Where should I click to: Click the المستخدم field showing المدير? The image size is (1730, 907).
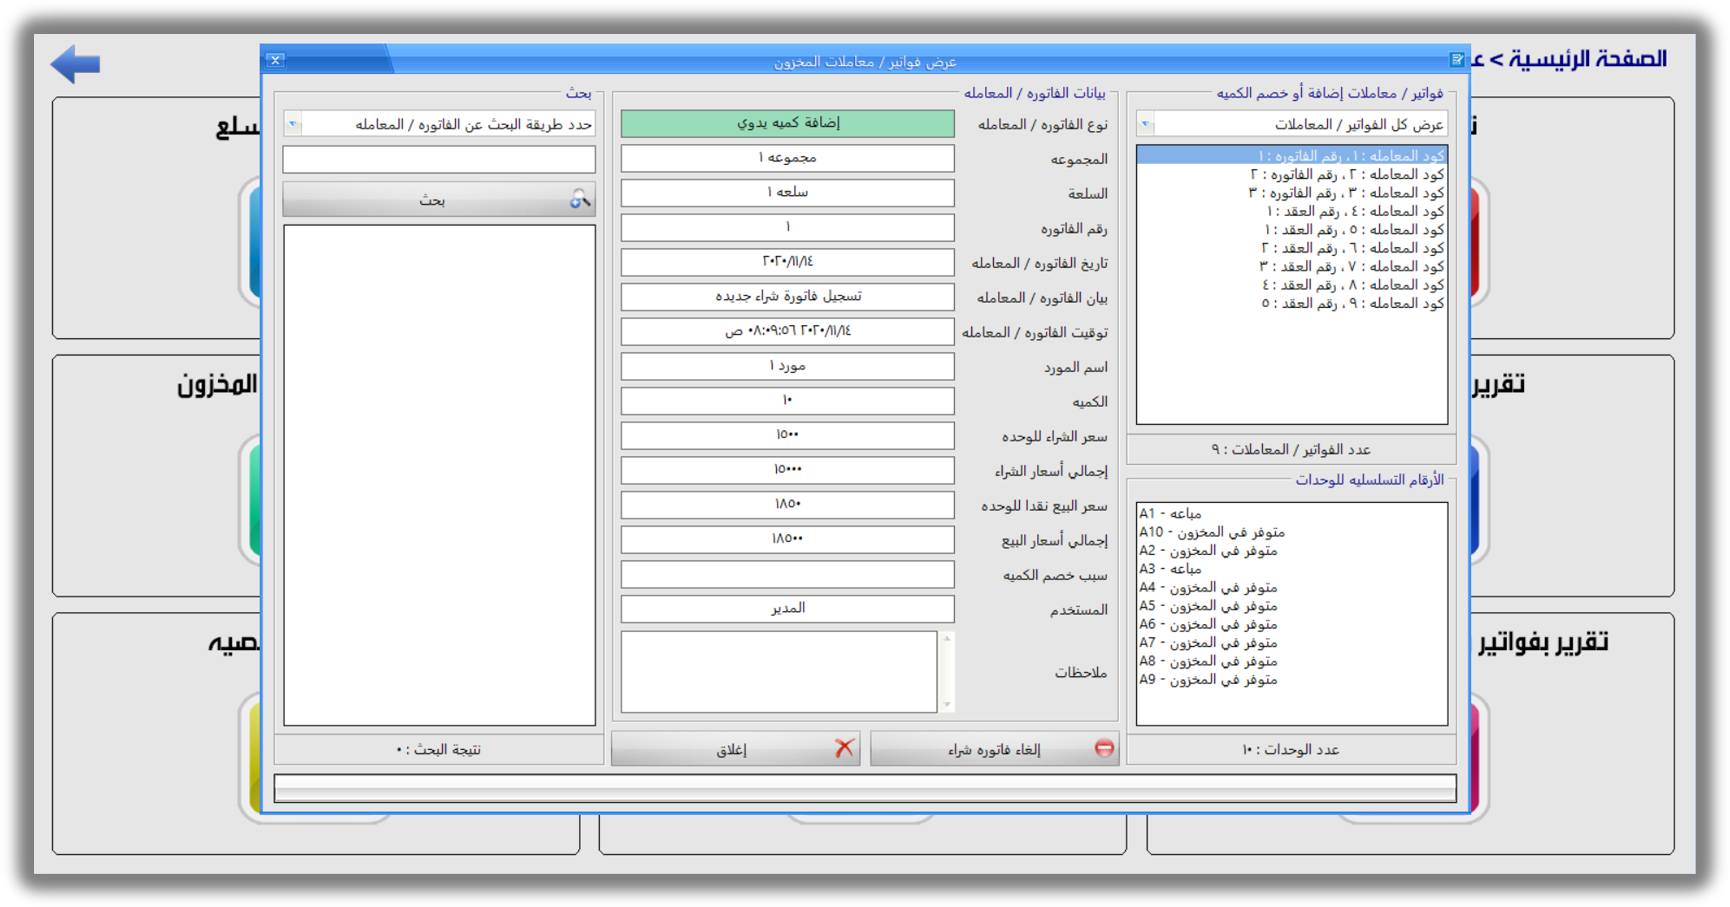tap(788, 608)
